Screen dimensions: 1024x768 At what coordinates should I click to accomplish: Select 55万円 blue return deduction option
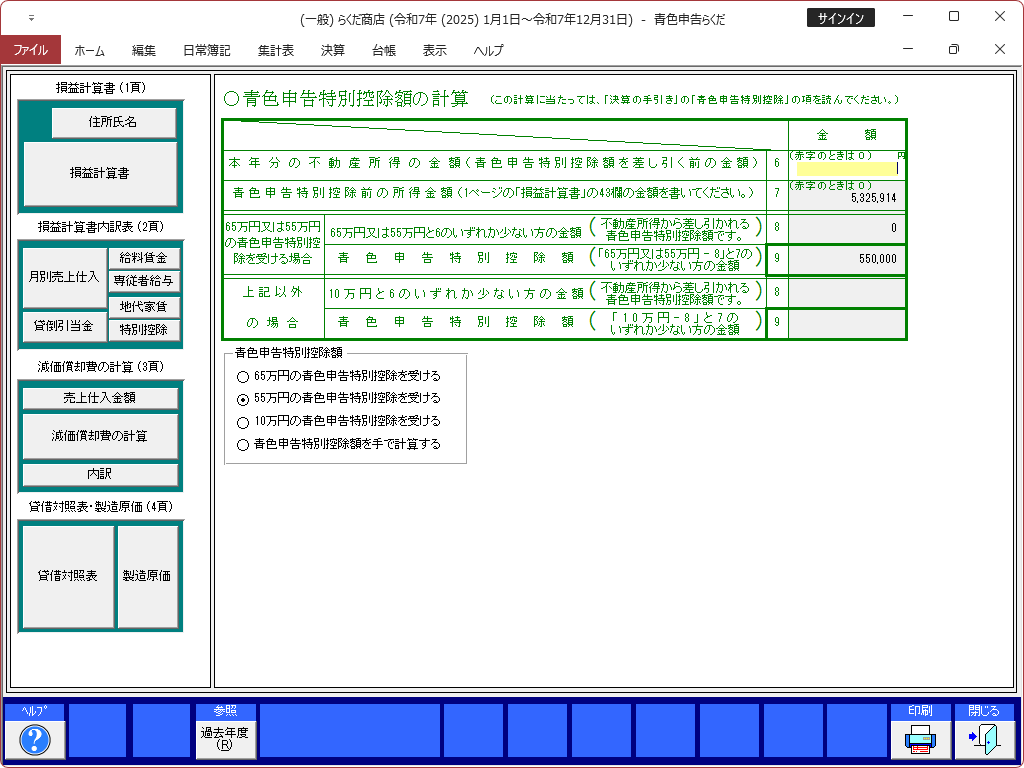click(x=242, y=399)
